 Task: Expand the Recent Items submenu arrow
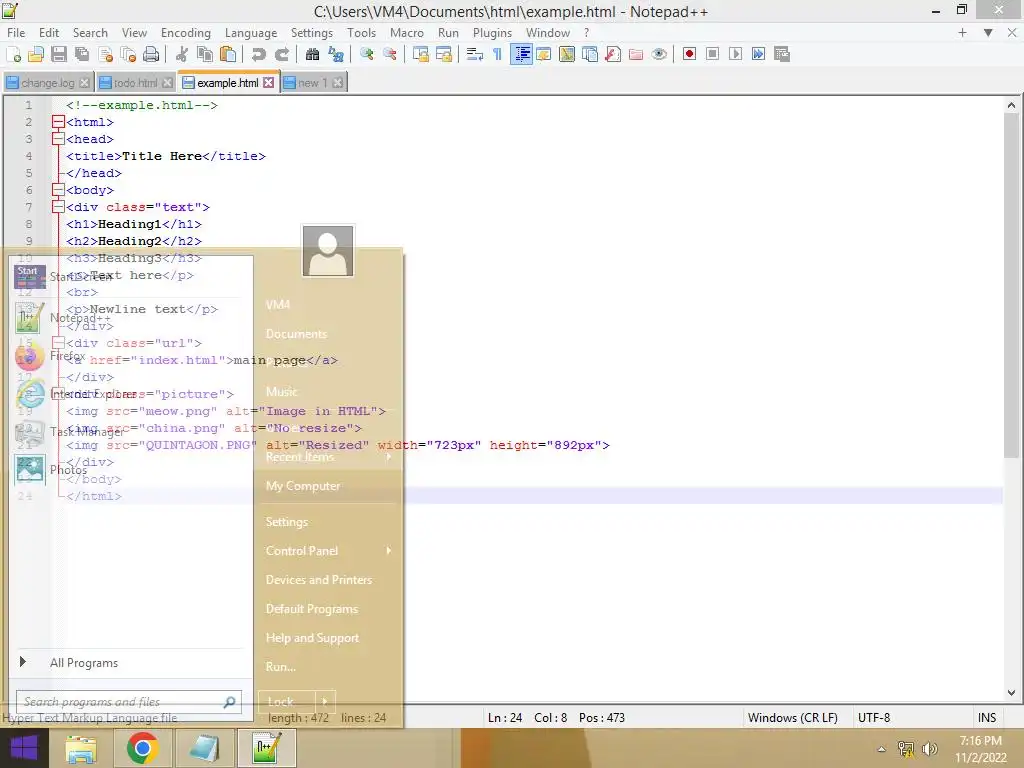click(x=389, y=456)
